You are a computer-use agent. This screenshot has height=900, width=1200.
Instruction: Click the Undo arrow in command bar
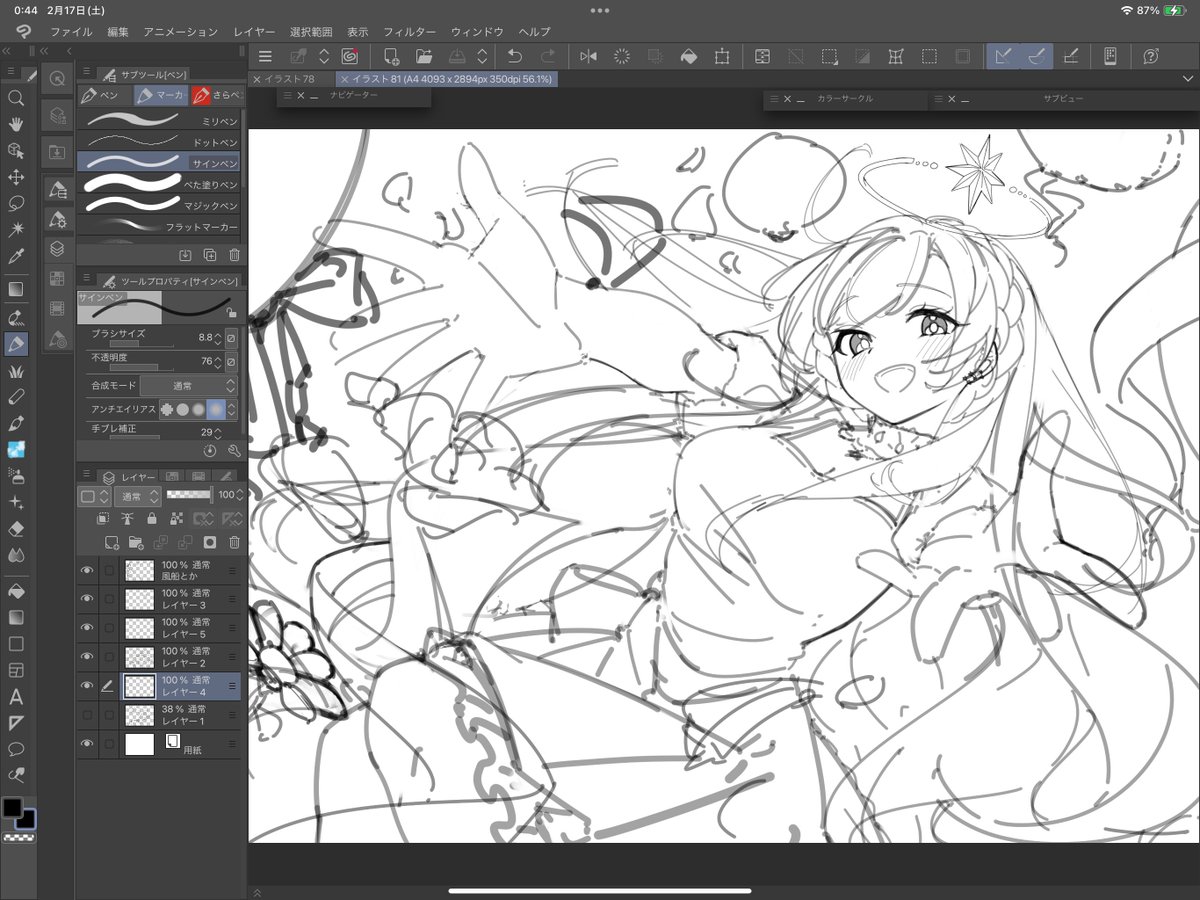point(515,57)
